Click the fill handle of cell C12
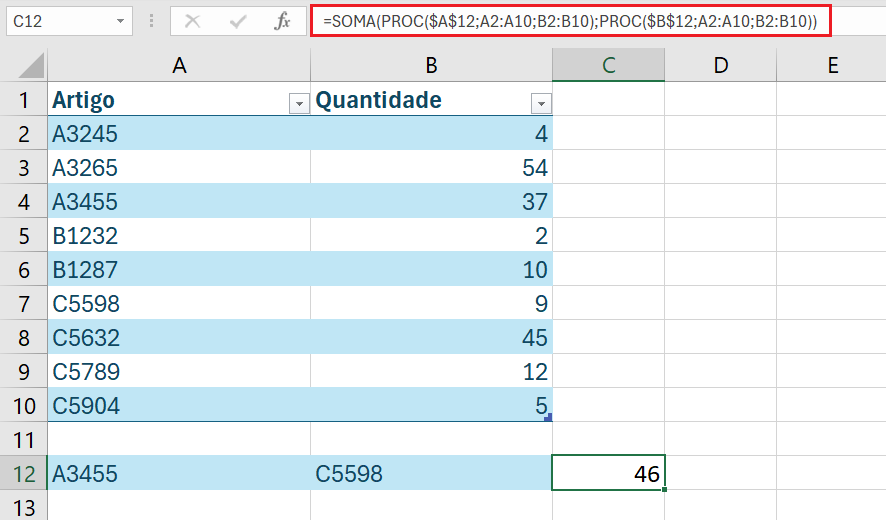Image resolution: width=886 pixels, height=520 pixels. pos(664,489)
